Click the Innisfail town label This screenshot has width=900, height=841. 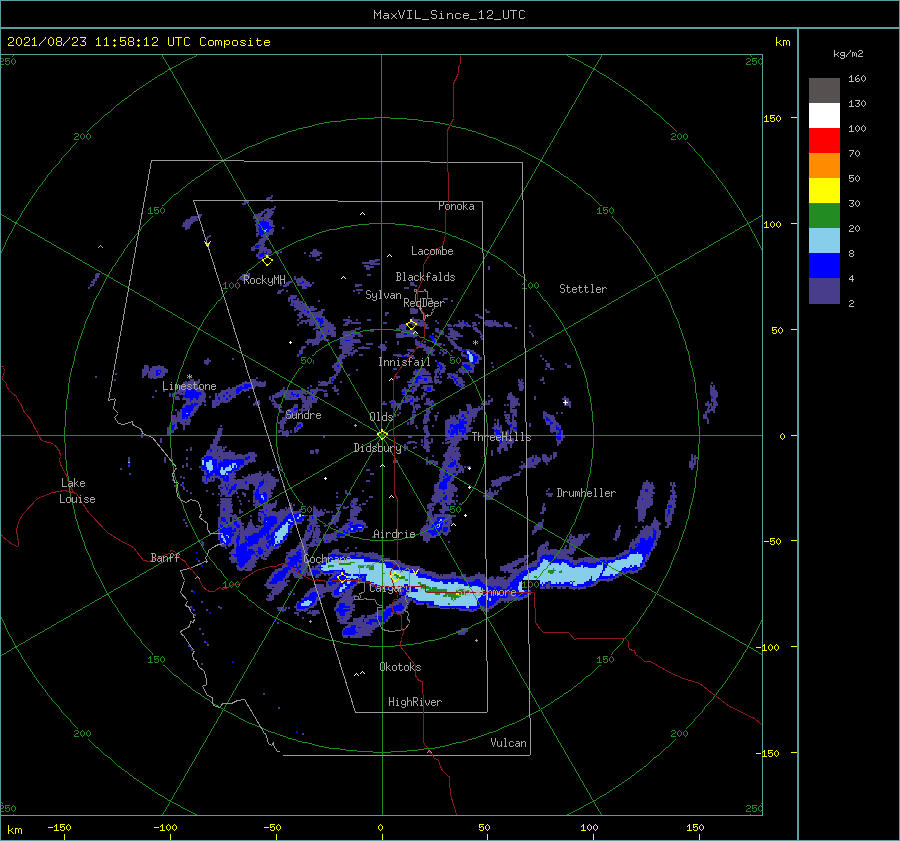[x=404, y=362]
